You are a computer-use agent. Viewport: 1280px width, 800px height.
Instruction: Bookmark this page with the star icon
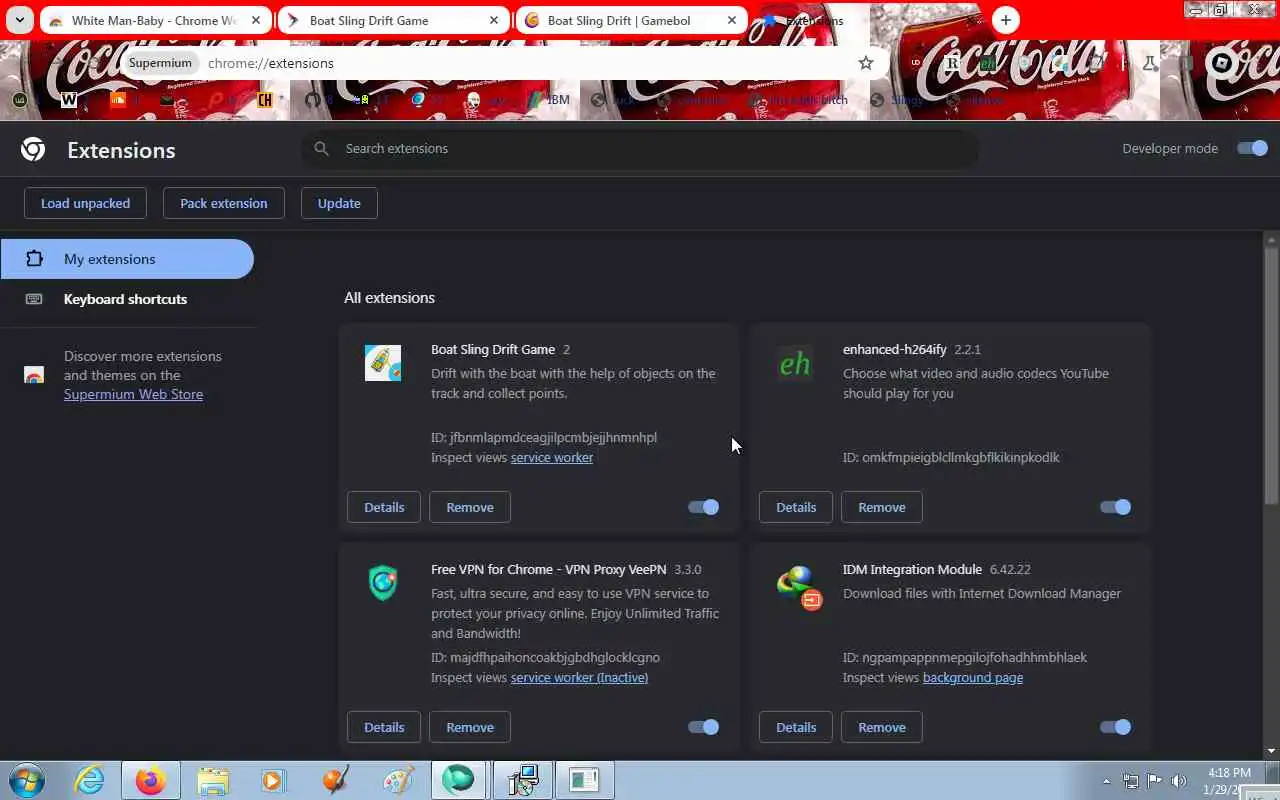pyautogui.click(x=866, y=63)
